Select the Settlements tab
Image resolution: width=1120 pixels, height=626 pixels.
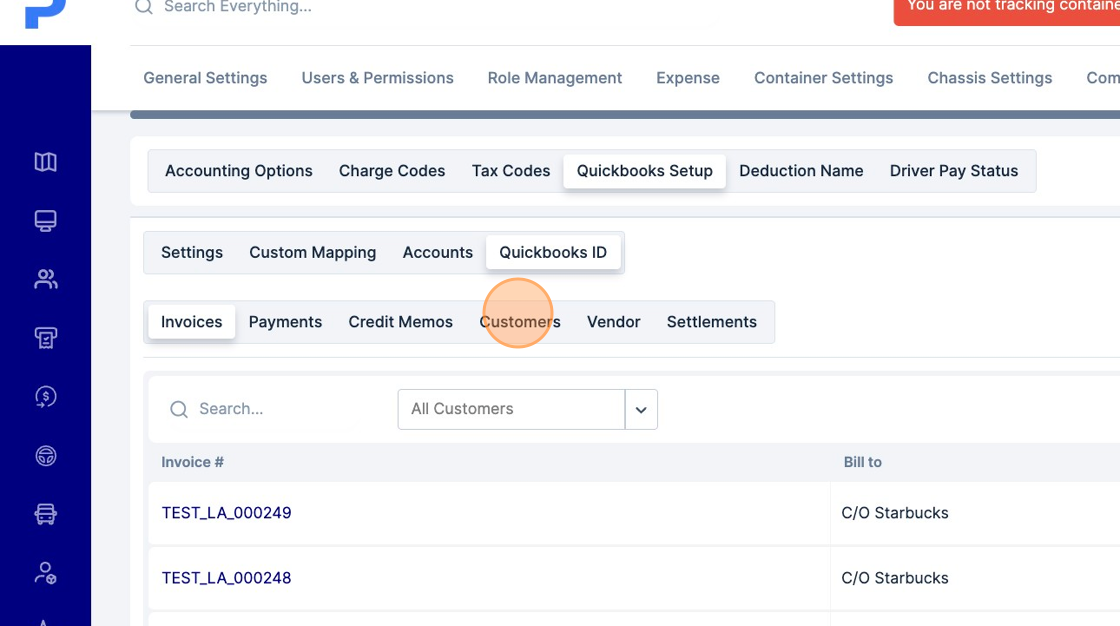click(711, 322)
